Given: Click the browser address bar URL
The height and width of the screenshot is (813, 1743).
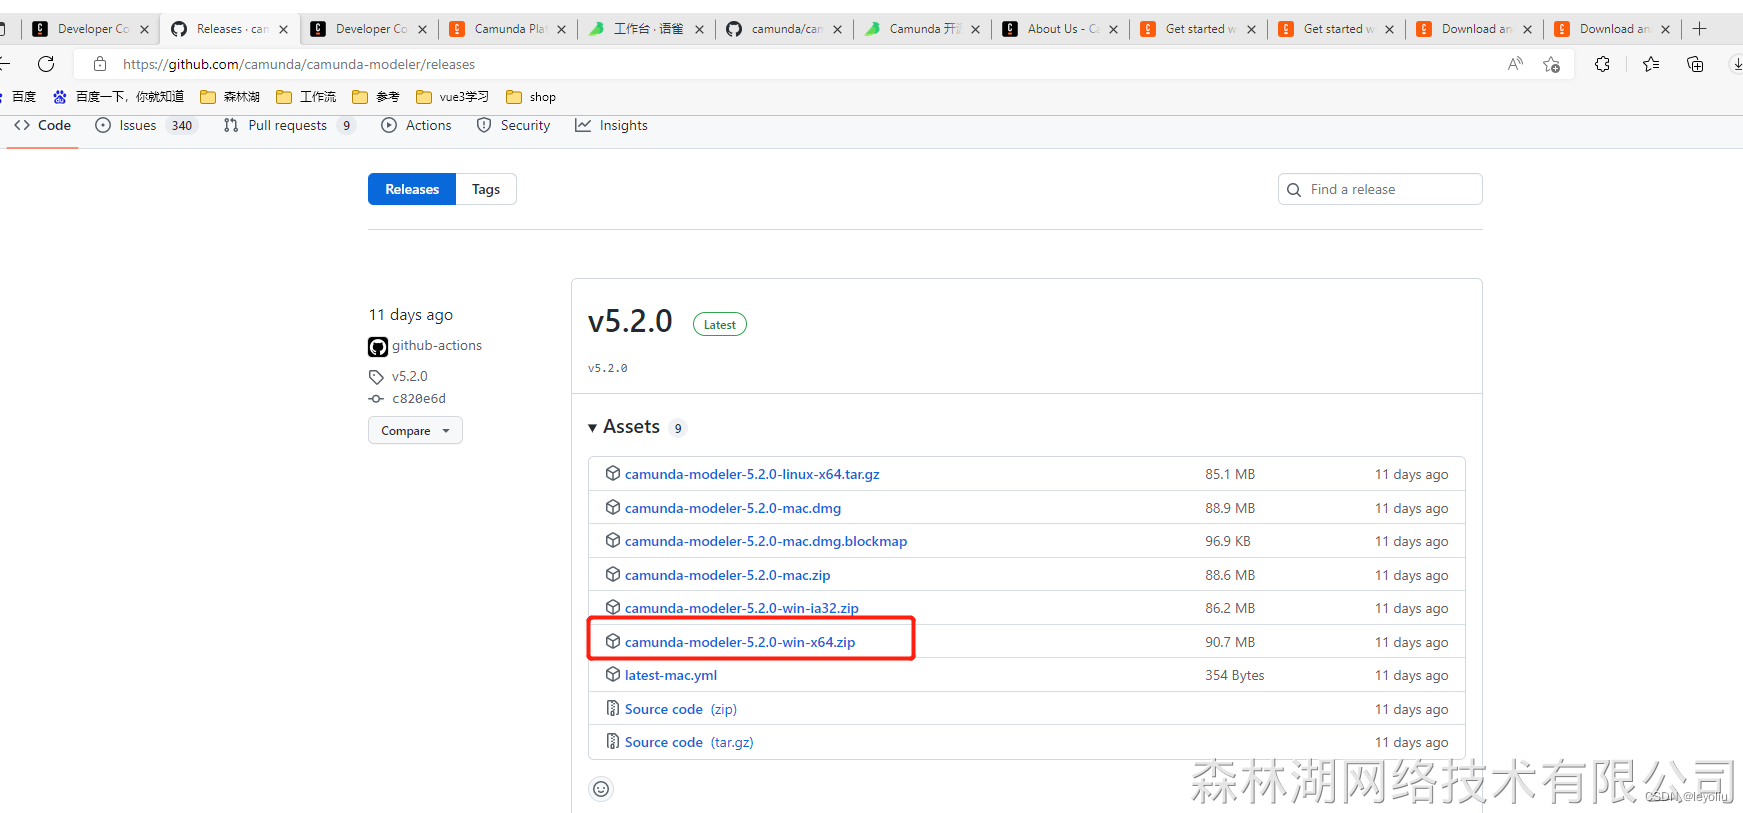Looking at the screenshot, I should click(299, 64).
